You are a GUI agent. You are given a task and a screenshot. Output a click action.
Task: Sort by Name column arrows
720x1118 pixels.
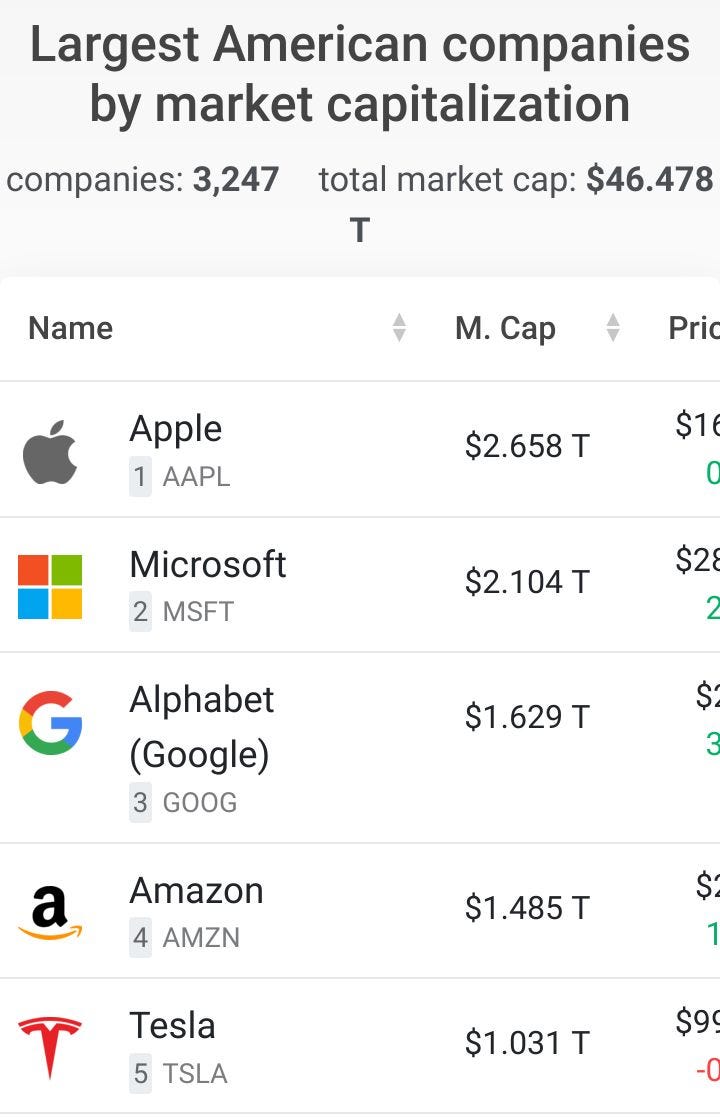[399, 328]
